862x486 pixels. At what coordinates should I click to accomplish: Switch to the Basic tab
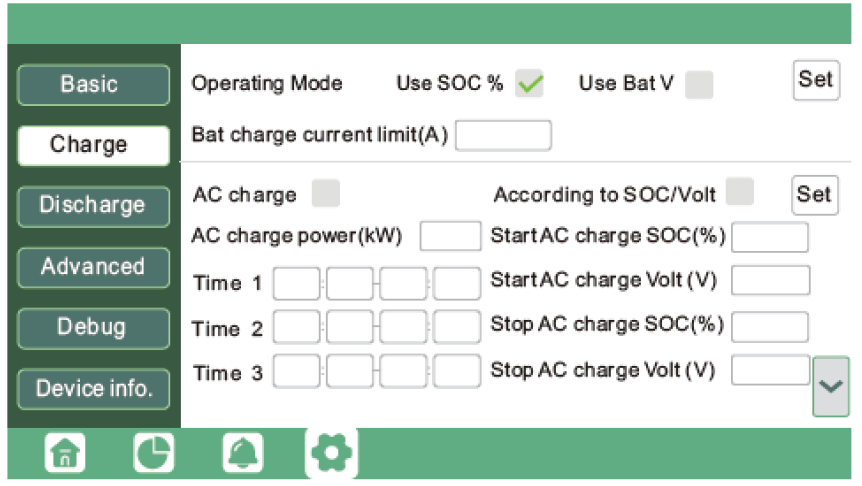[93, 85]
